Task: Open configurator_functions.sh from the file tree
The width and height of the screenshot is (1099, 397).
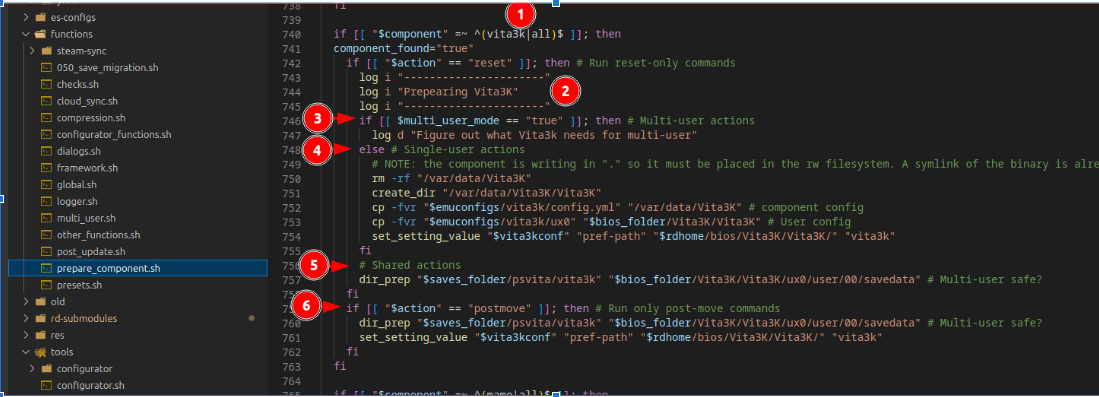Action: (x=114, y=134)
